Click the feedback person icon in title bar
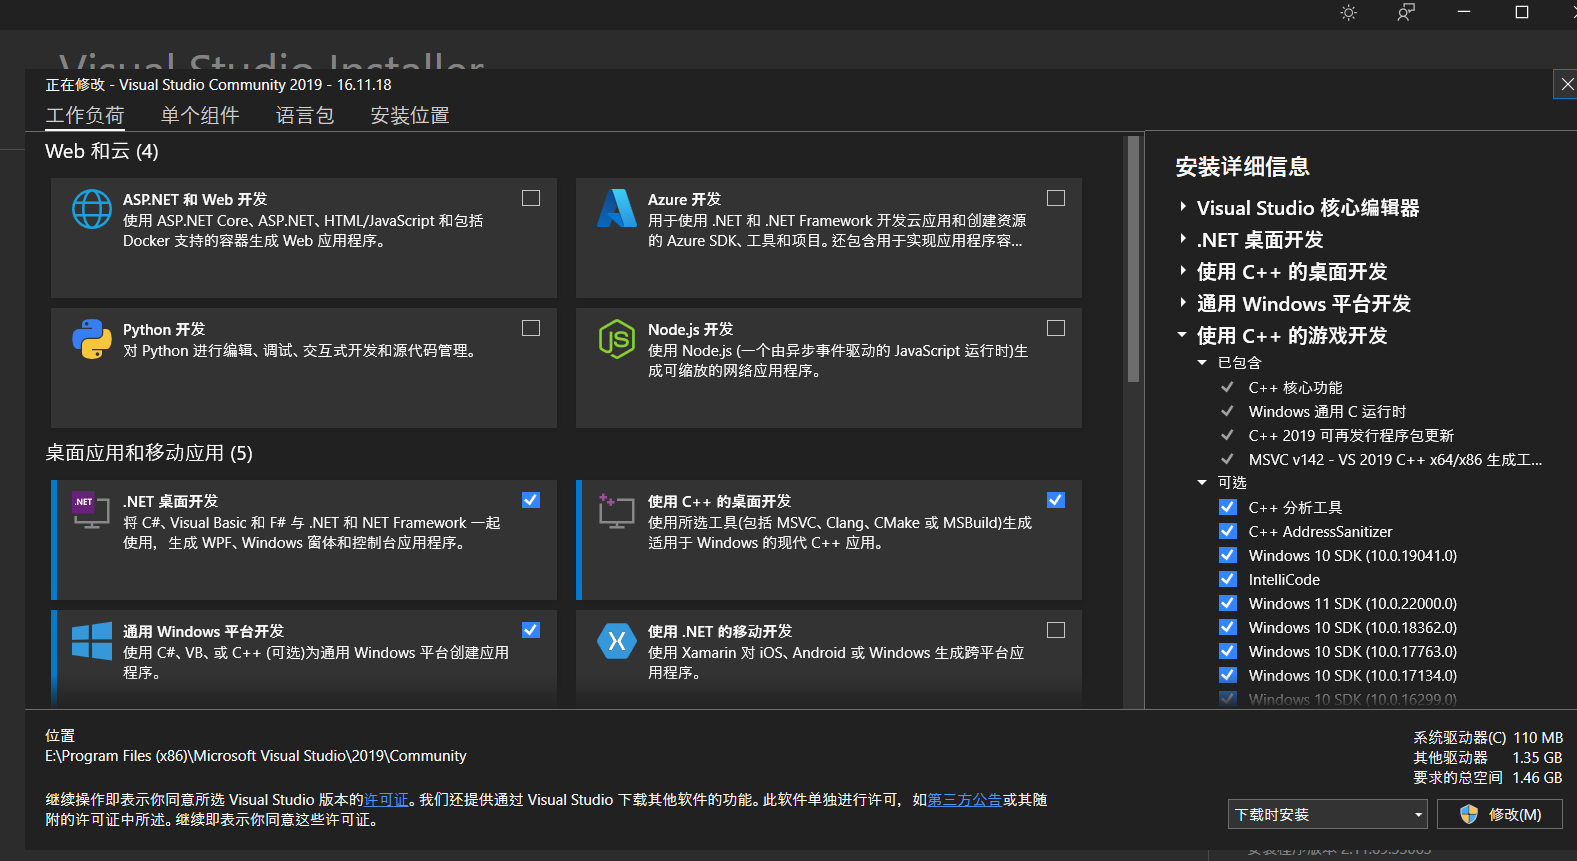Screen dimensions: 1577x861 click(x=1406, y=13)
